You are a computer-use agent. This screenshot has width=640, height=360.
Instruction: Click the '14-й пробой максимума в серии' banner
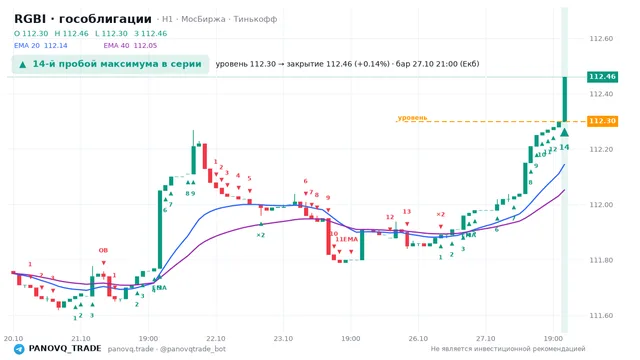[x=110, y=64]
